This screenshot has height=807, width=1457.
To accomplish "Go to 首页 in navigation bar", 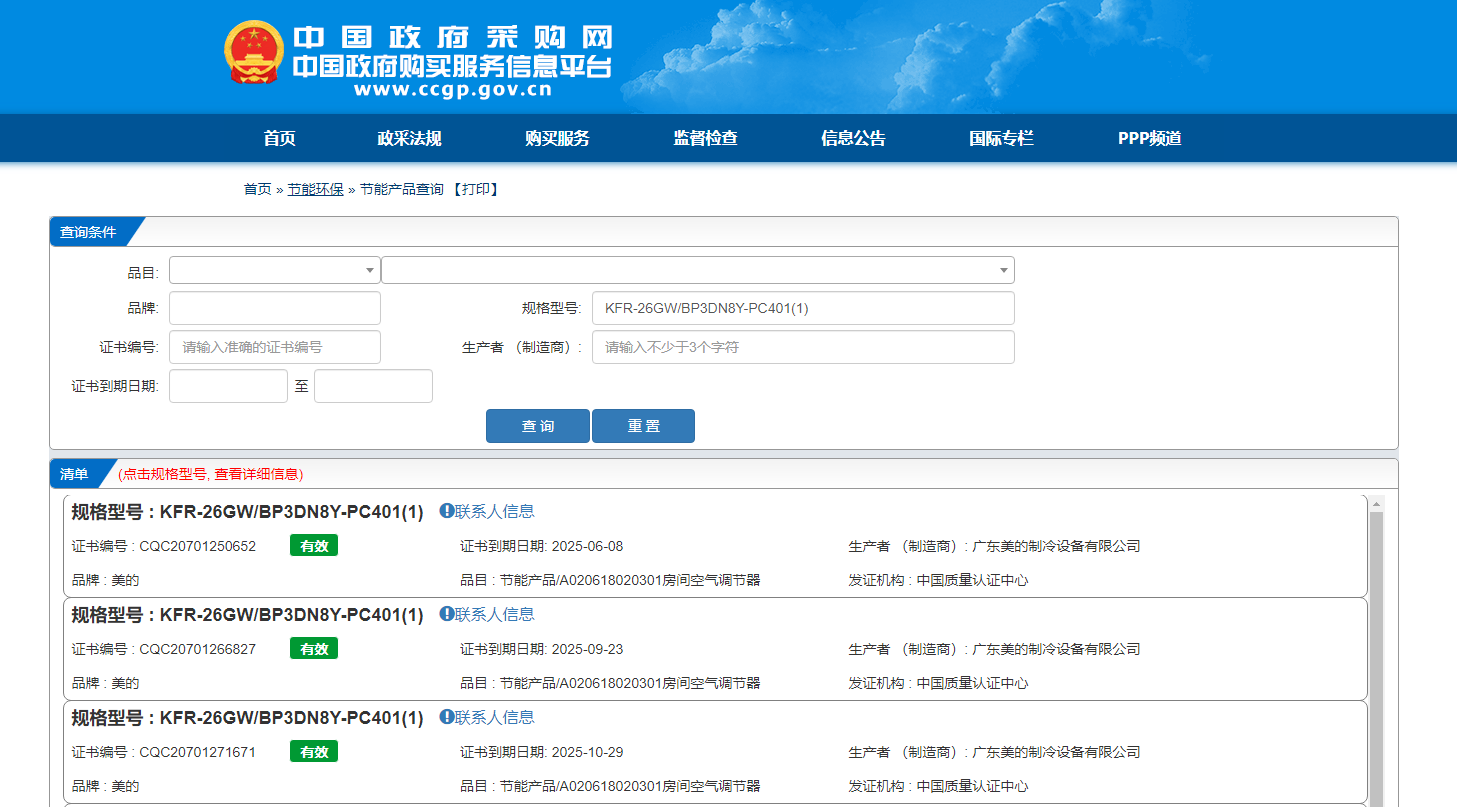I will tap(280, 139).
